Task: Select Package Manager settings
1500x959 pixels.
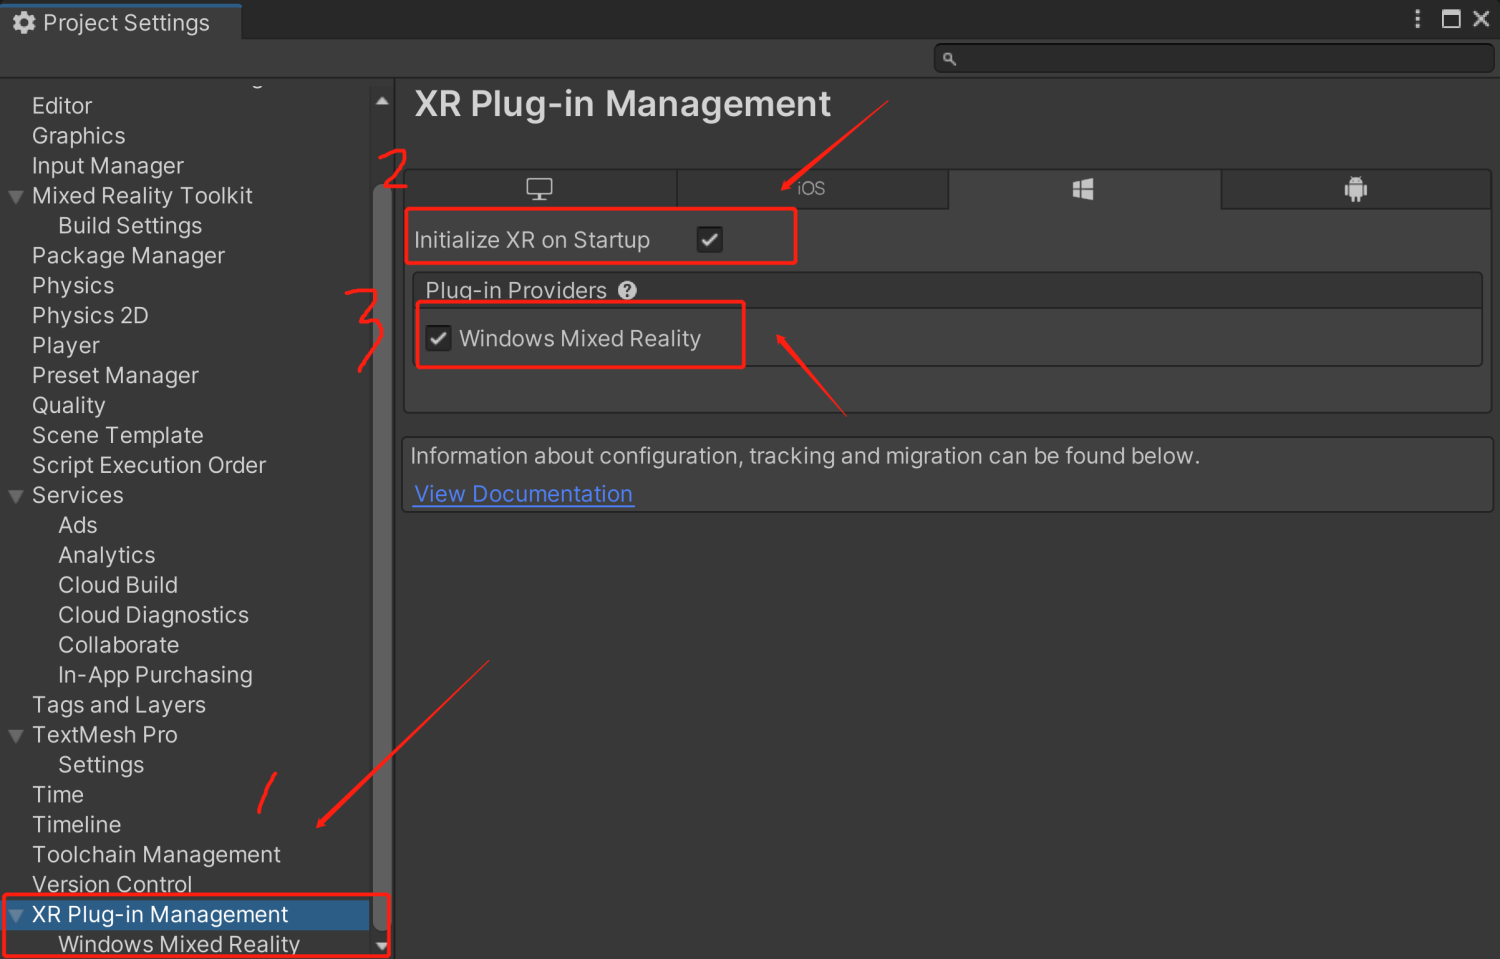Action: tap(128, 256)
